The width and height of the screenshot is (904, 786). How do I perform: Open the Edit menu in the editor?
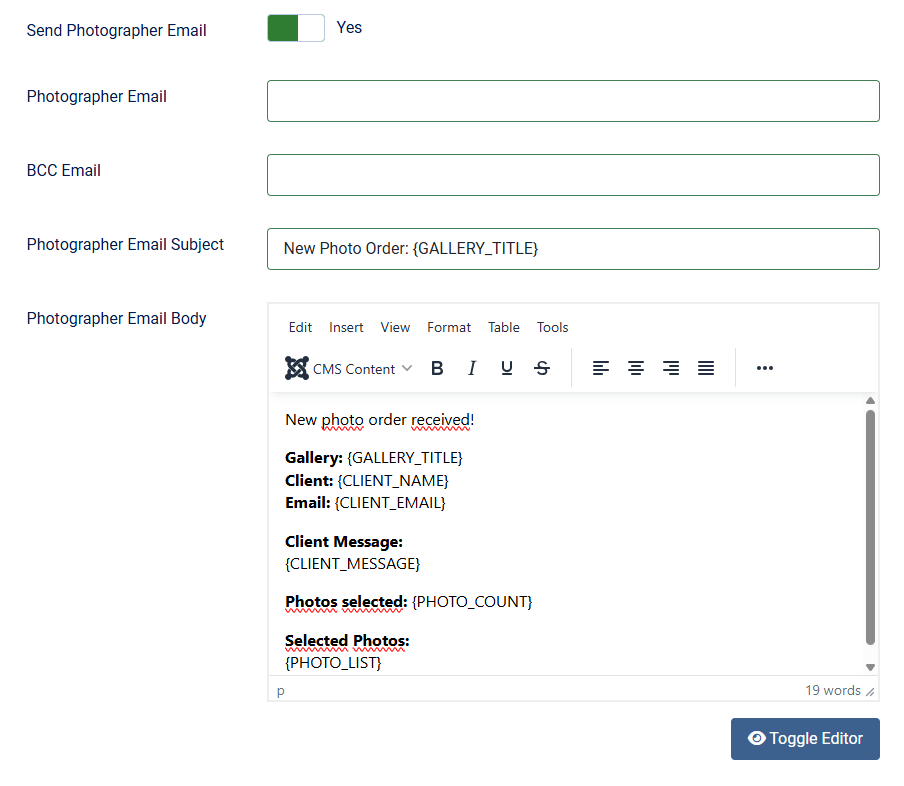click(x=300, y=327)
